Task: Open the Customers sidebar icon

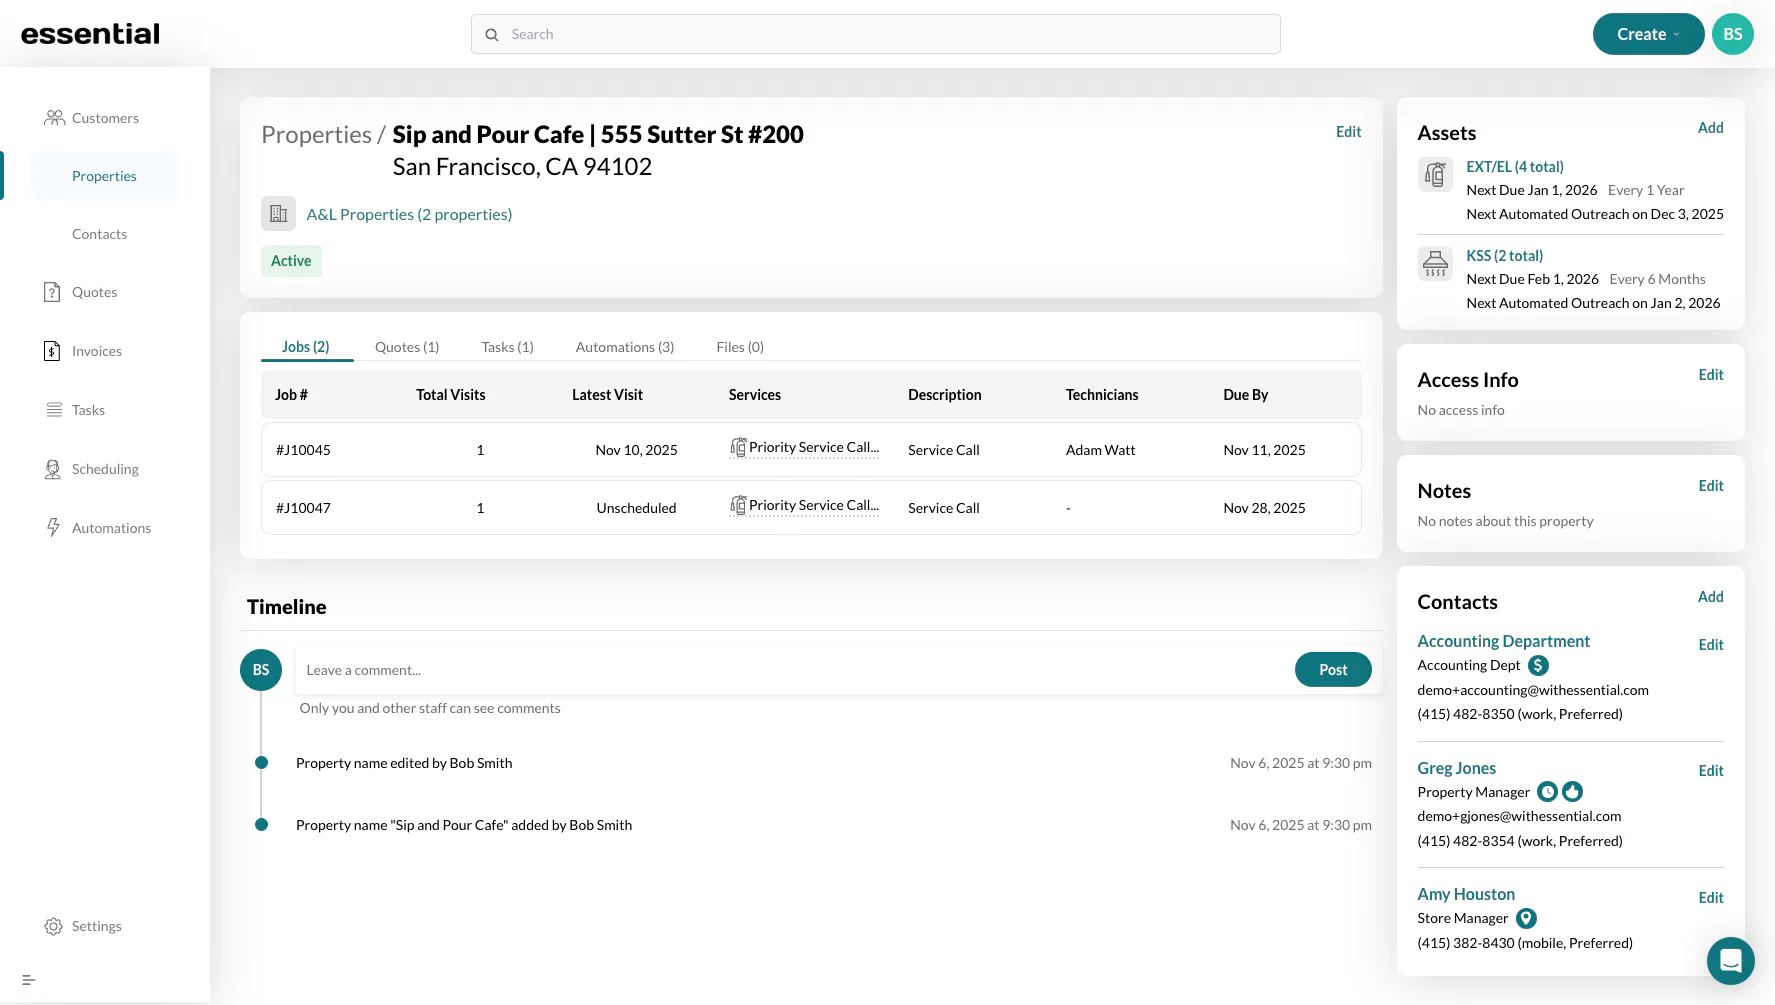Action: (54, 118)
